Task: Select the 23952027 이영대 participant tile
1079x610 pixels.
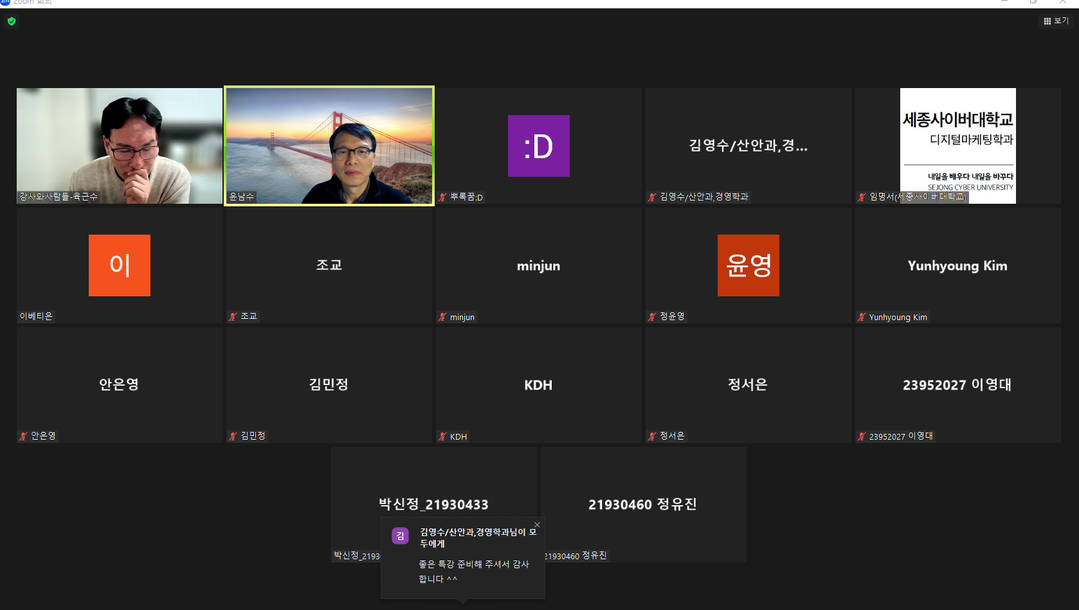Action: point(957,384)
